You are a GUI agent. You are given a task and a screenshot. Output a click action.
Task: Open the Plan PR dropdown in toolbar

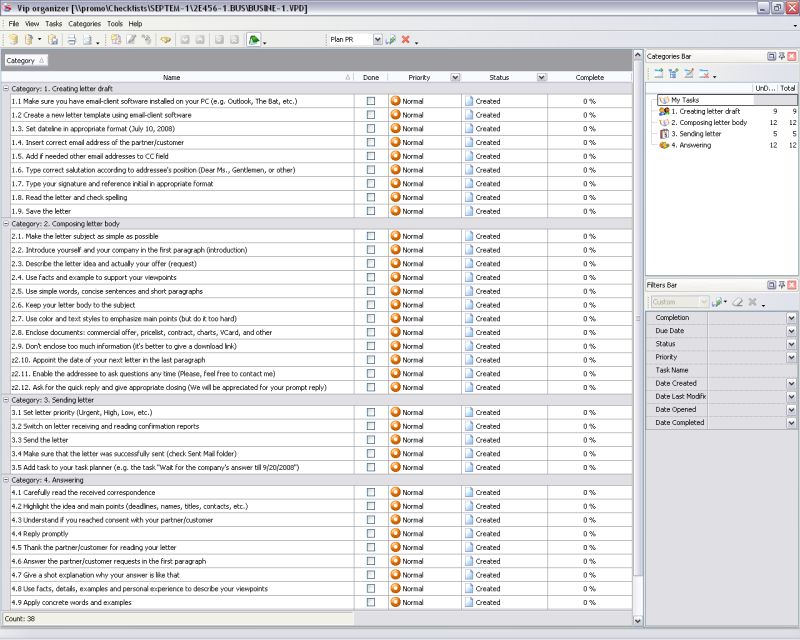[378, 40]
